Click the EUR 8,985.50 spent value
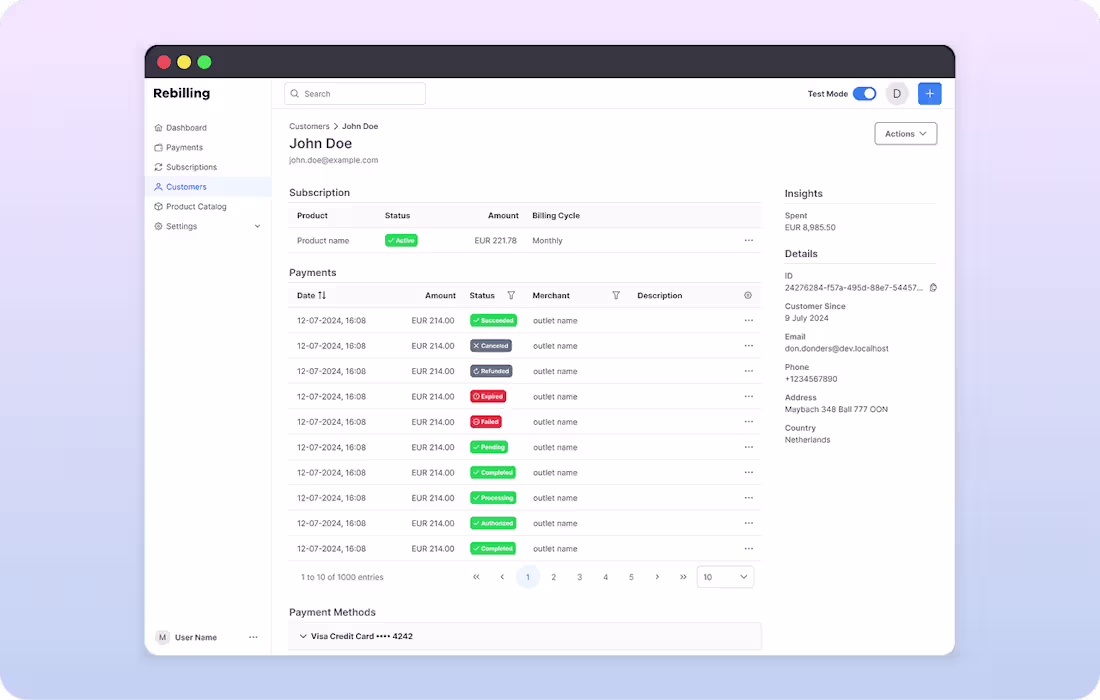 [810, 227]
